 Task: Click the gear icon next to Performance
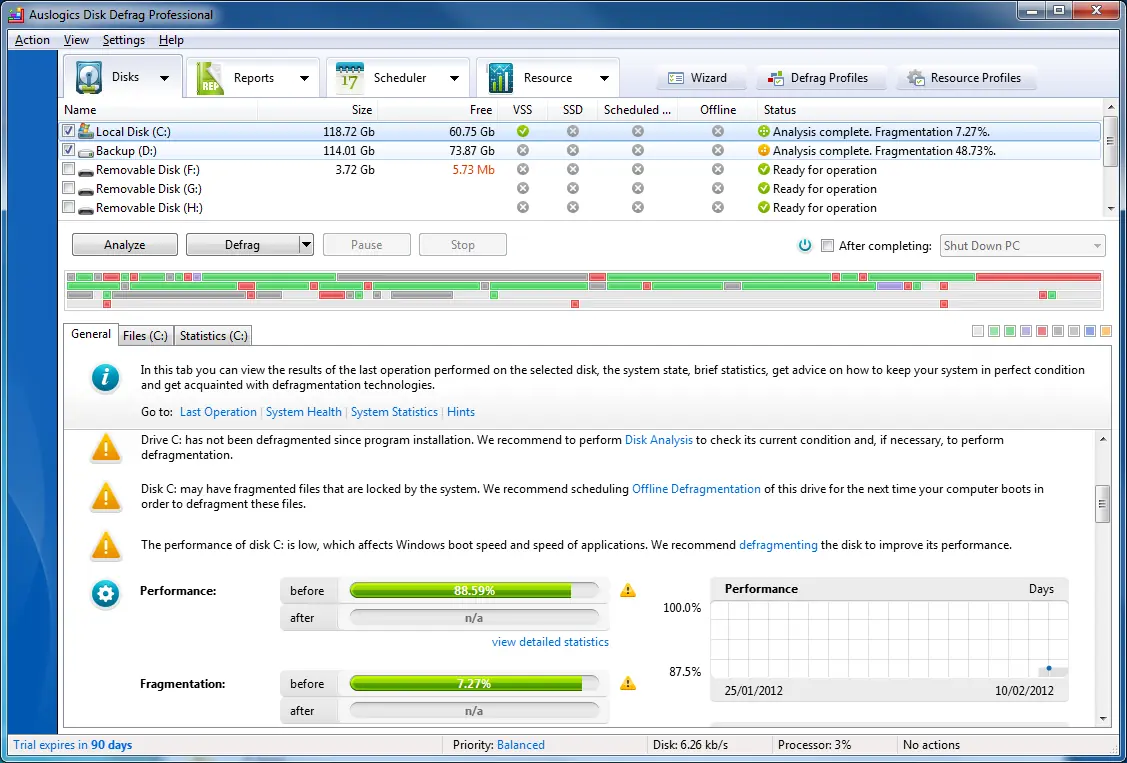(x=105, y=594)
